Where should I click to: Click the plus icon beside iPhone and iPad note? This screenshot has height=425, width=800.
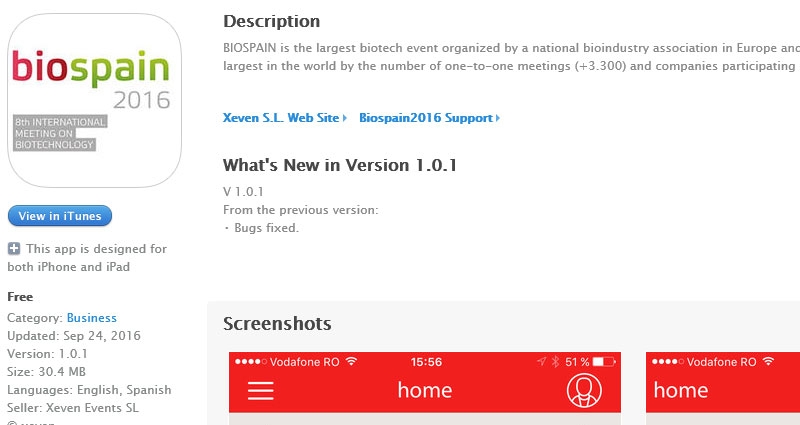14,249
